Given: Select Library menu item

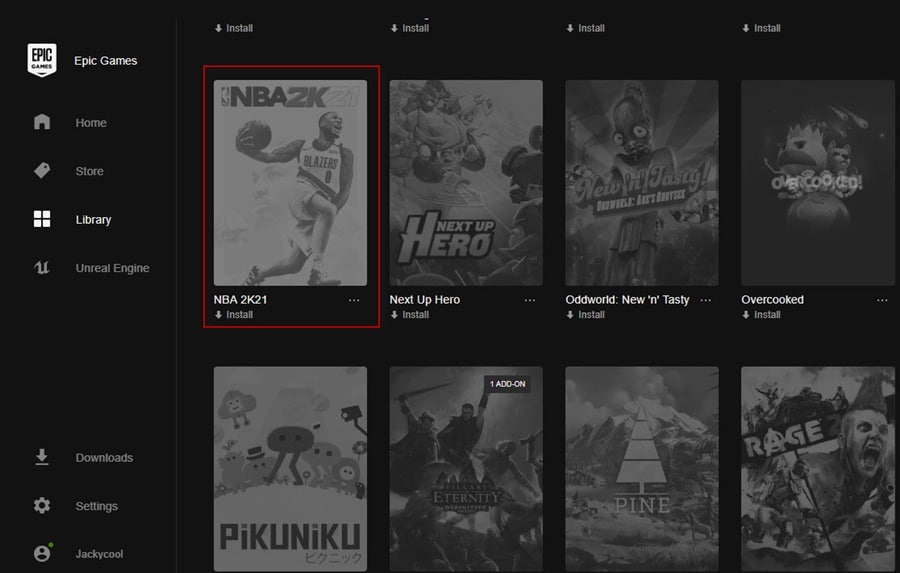Looking at the screenshot, I should [x=94, y=220].
